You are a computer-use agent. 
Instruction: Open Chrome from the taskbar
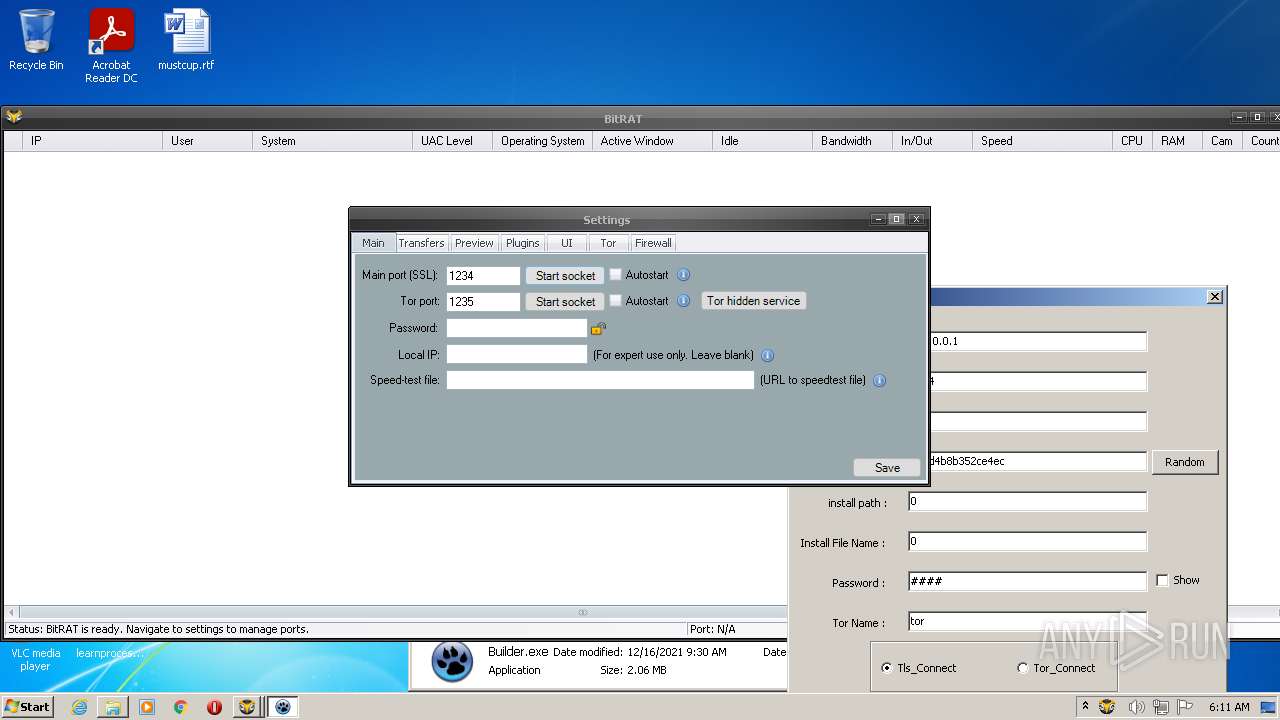tap(181, 707)
